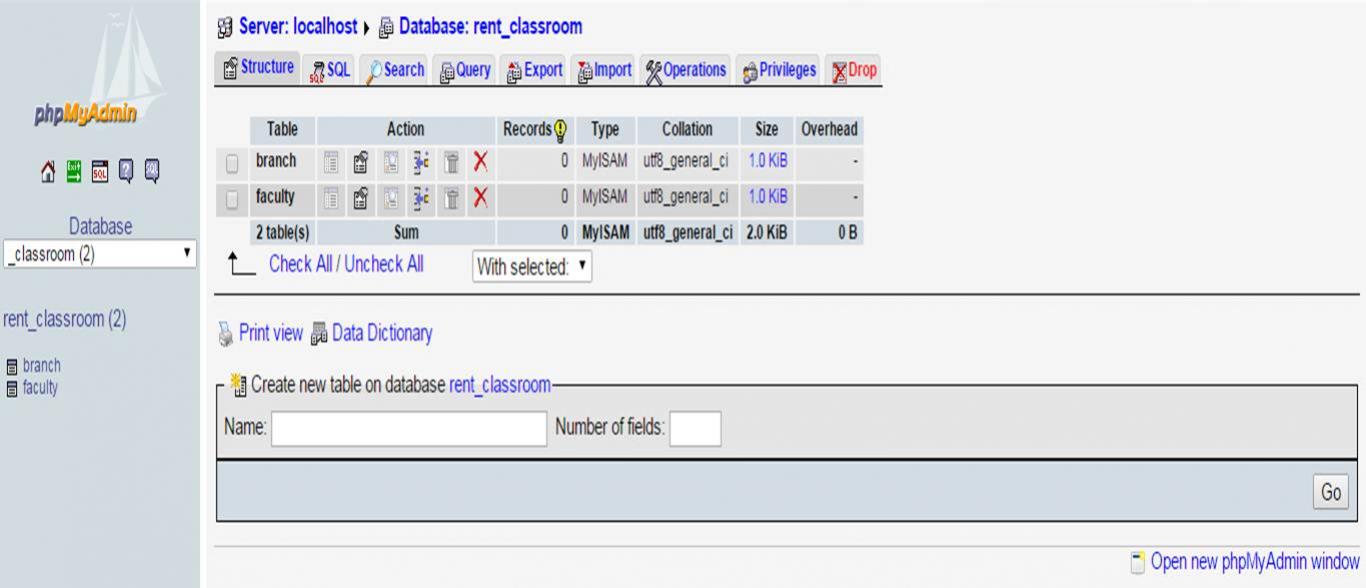Click the 2.0 KiB total size cell
This screenshot has width=1366, height=588.
[765, 232]
